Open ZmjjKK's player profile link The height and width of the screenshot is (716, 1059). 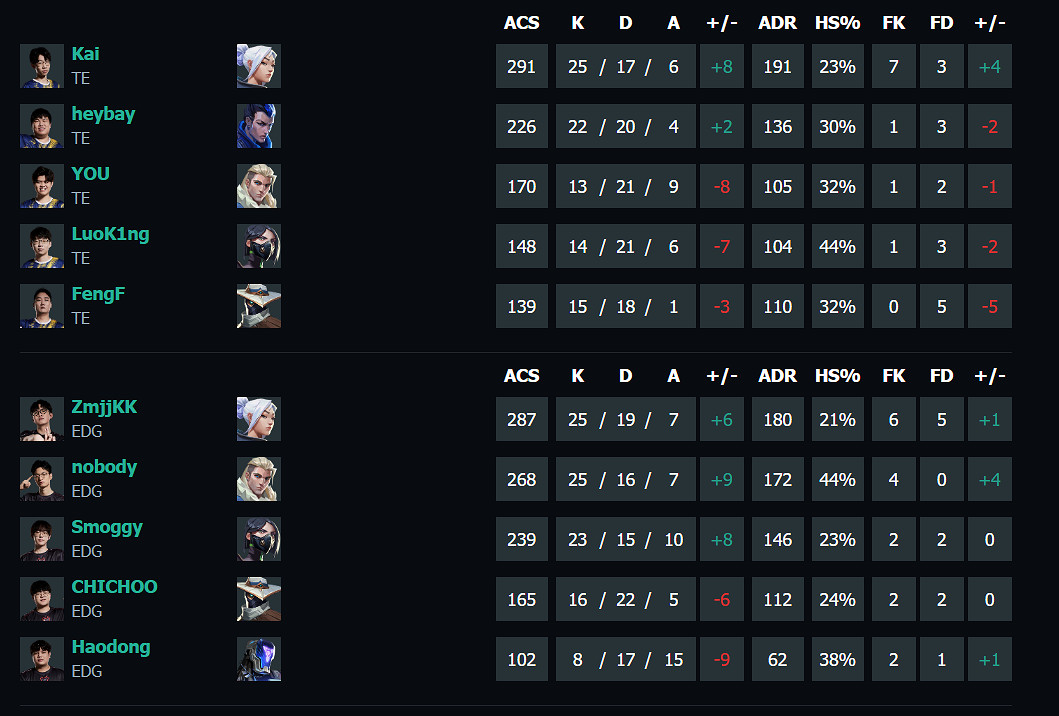(x=104, y=407)
